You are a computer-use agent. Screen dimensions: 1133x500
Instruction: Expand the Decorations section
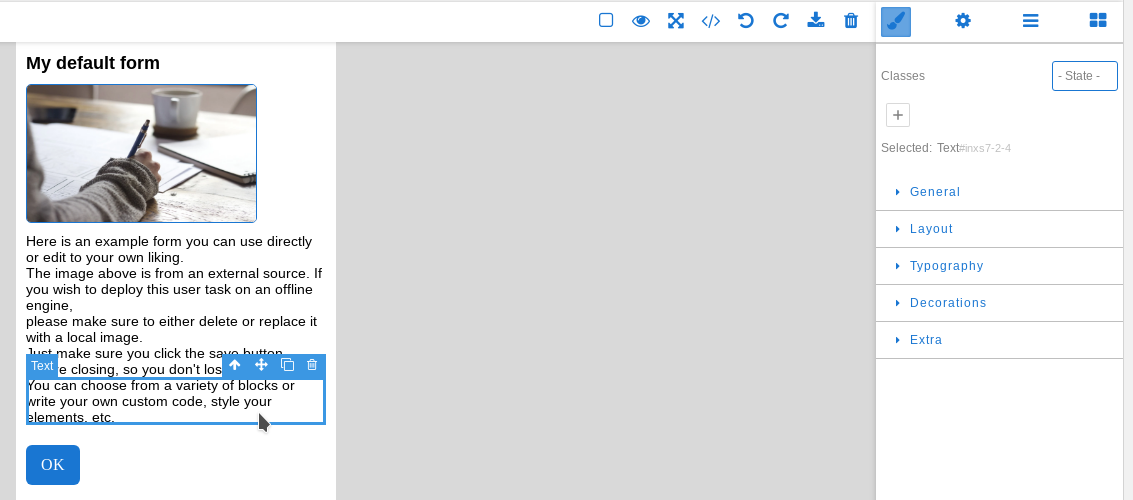tap(947, 303)
